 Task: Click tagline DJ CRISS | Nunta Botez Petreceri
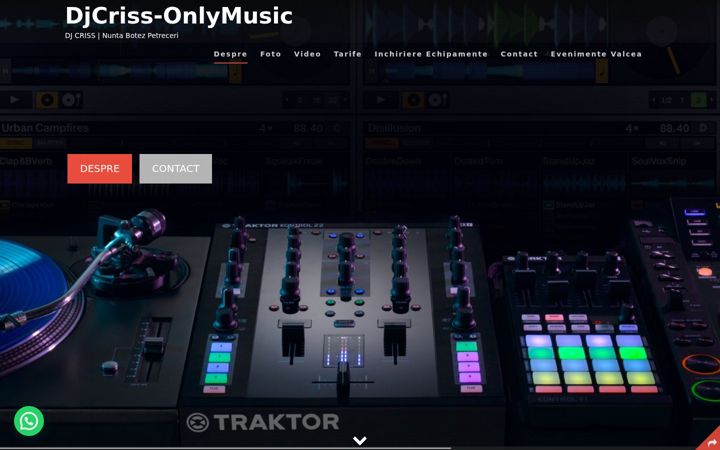(x=122, y=36)
